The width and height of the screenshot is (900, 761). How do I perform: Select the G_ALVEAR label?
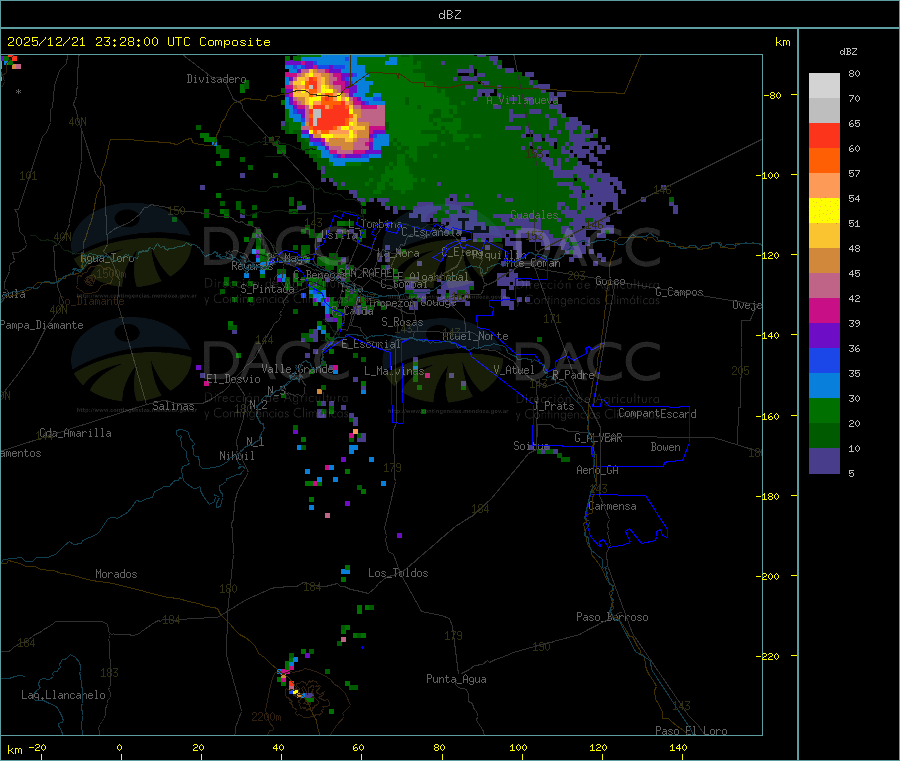click(x=598, y=438)
